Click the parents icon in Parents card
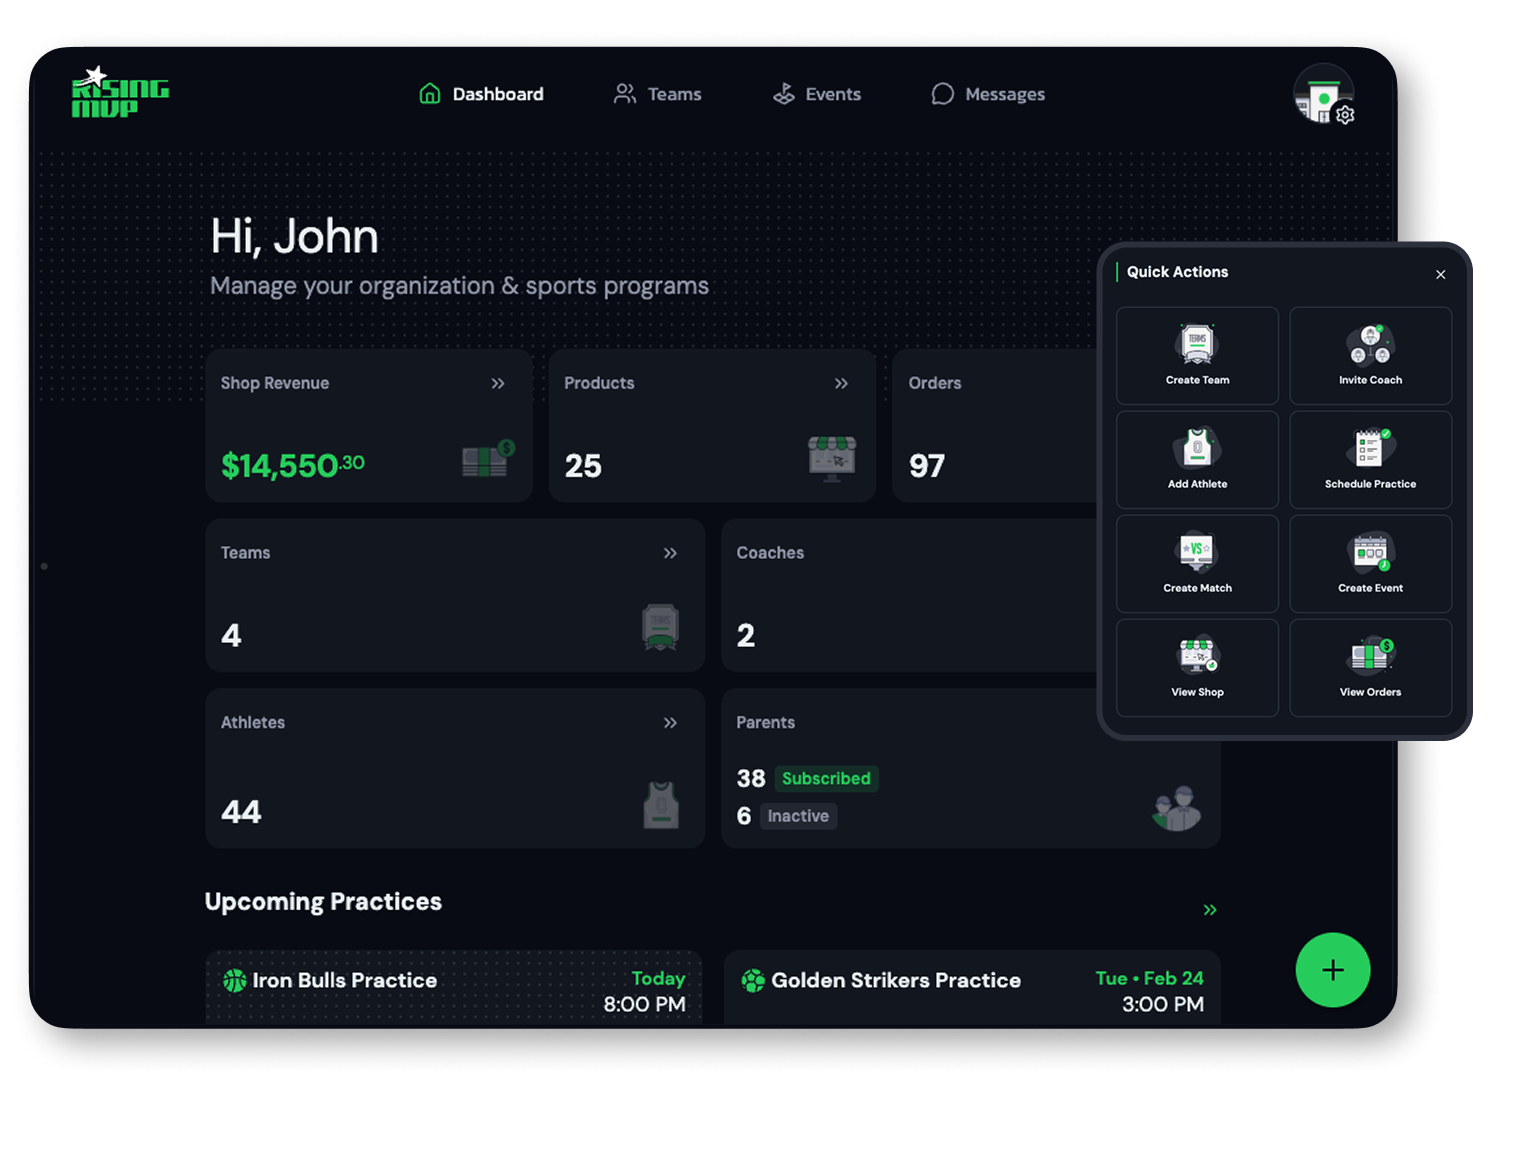Image resolution: width=1518 pixels, height=1176 pixels. 1176,808
